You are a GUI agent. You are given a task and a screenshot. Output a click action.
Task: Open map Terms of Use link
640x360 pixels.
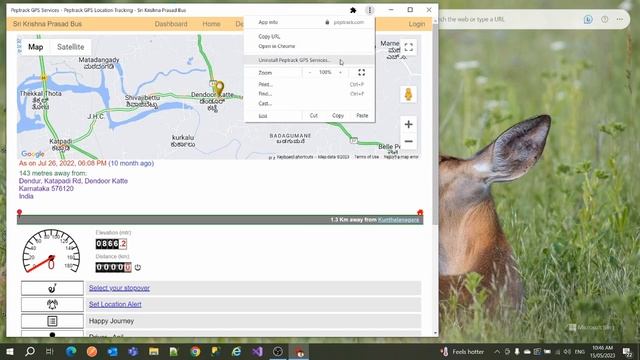coord(367,157)
